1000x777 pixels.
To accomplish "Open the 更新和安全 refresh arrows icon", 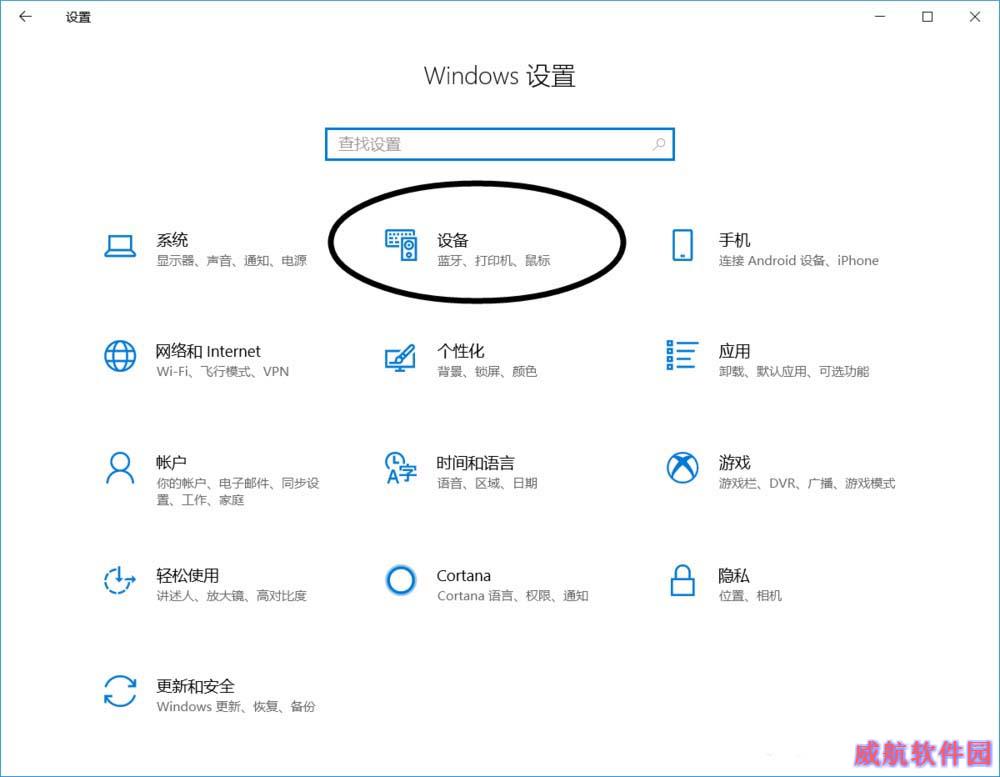I will tap(120, 691).
